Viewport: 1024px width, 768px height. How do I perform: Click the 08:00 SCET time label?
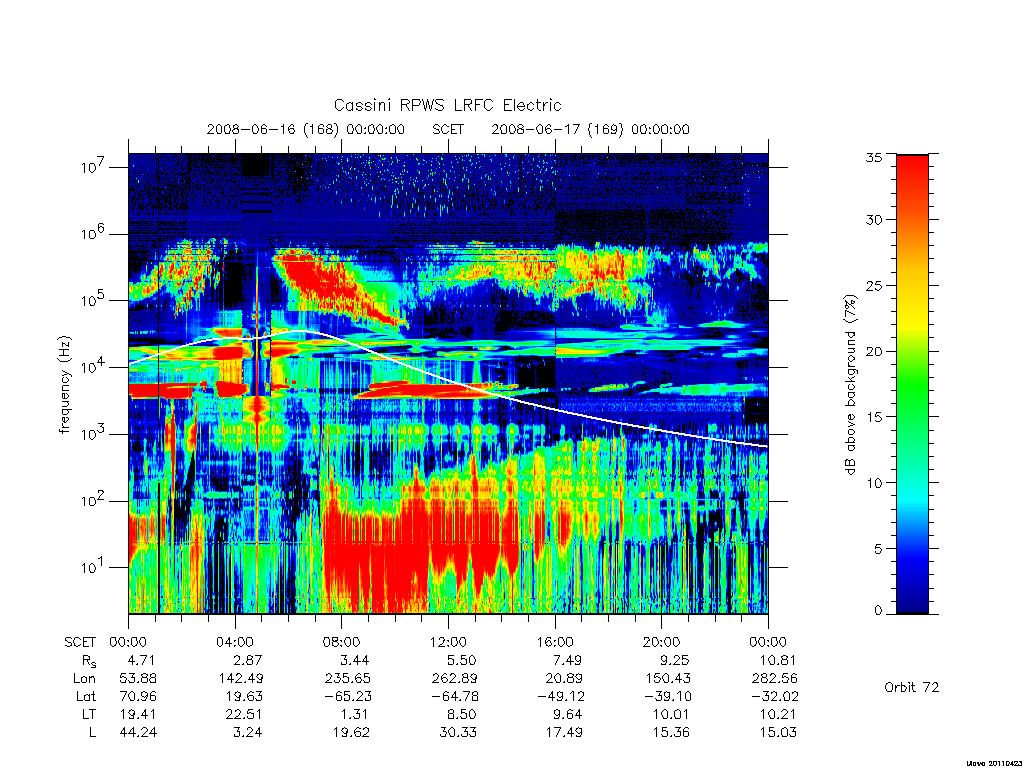point(342,642)
